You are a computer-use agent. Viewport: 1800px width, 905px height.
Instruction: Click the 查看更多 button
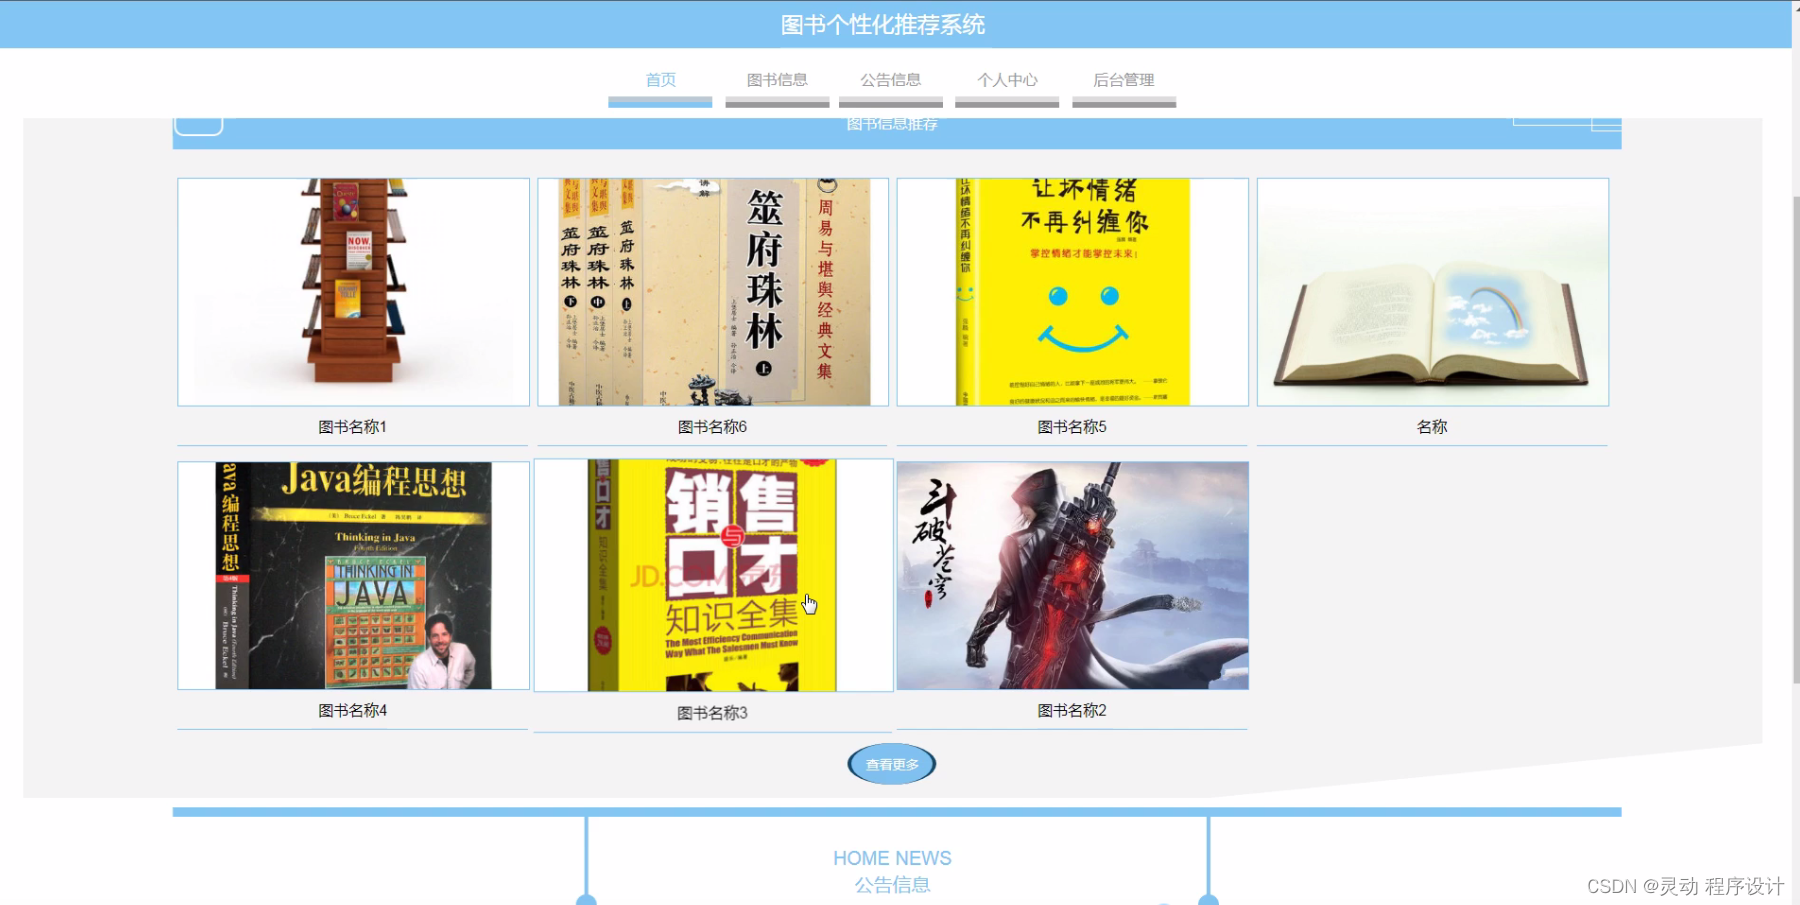click(x=890, y=763)
